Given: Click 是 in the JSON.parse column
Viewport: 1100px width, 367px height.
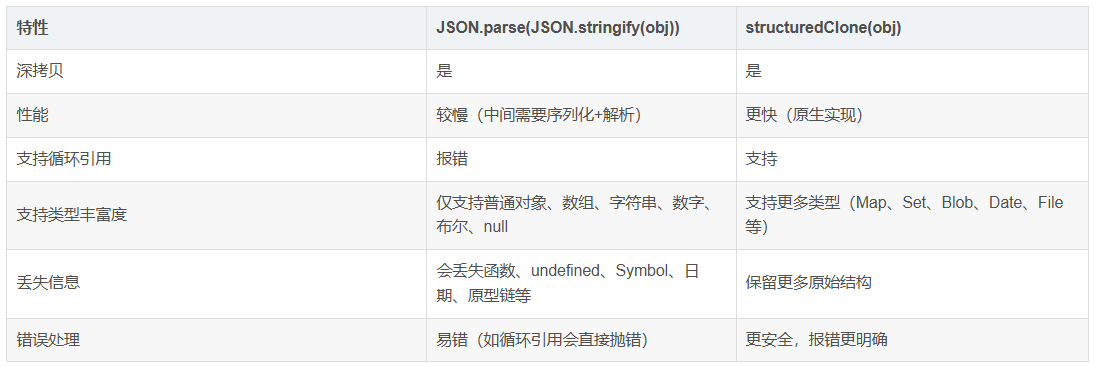Looking at the screenshot, I should point(444,72).
